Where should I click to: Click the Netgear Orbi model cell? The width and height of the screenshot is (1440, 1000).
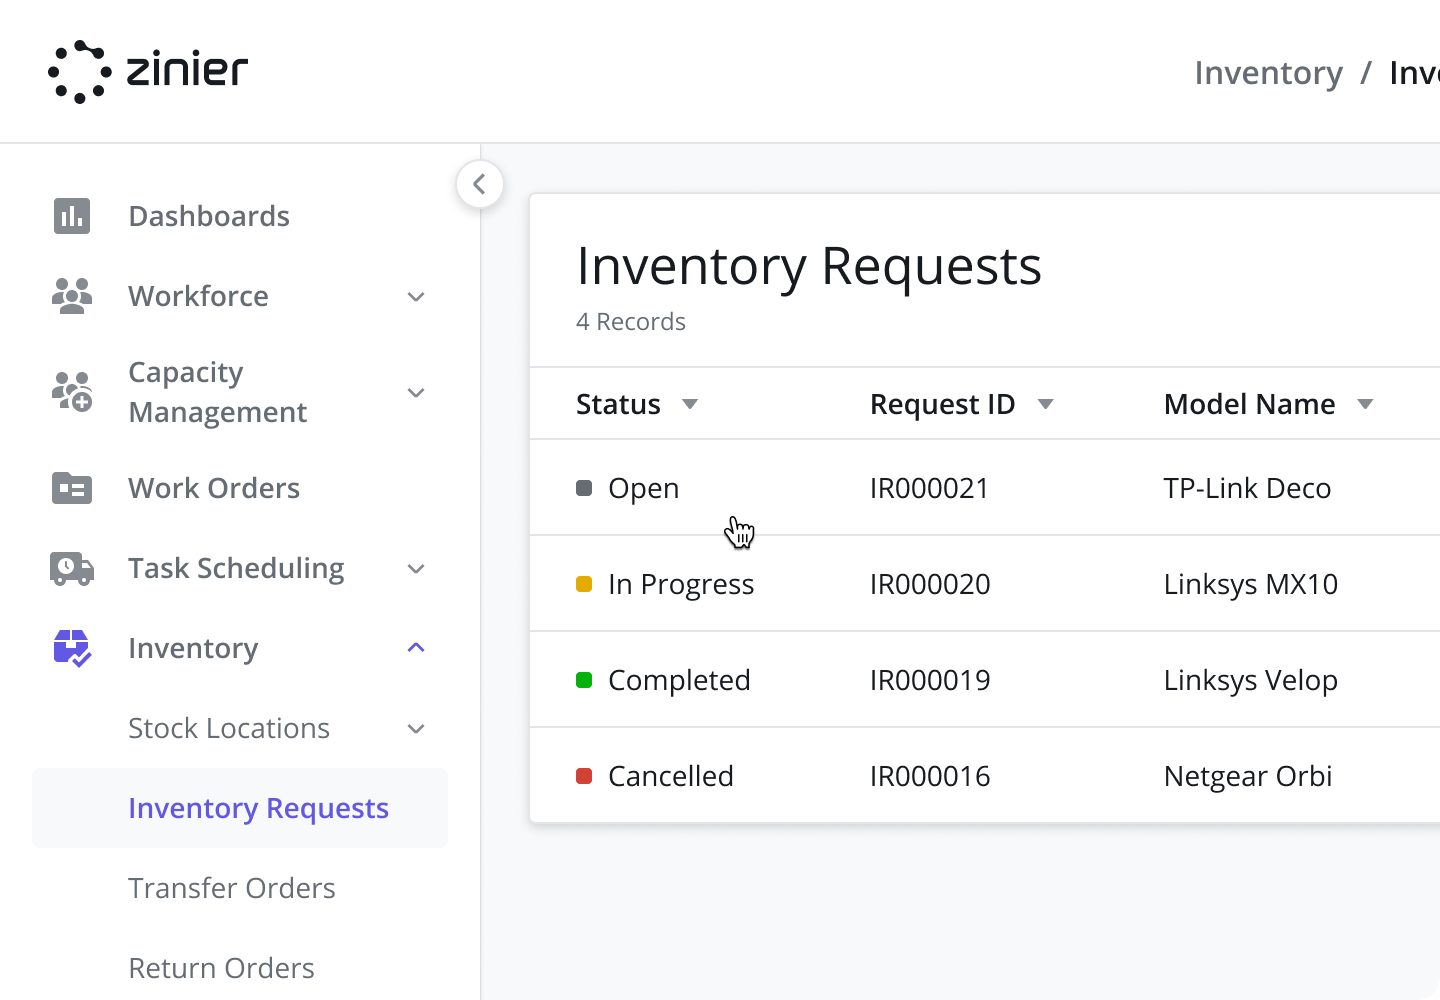click(1248, 776)
